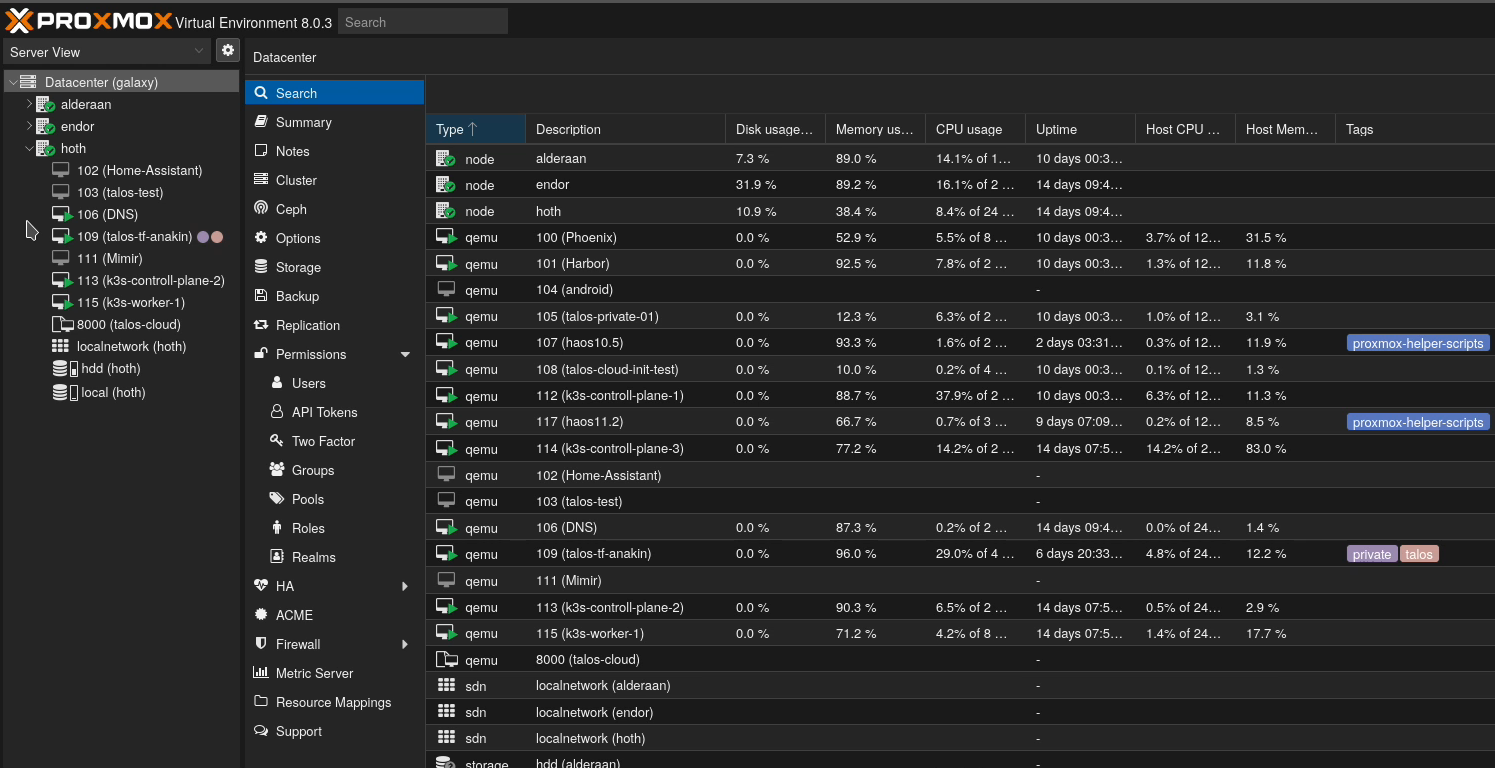Sort by Memory usage column header

[x=875, y=129]
